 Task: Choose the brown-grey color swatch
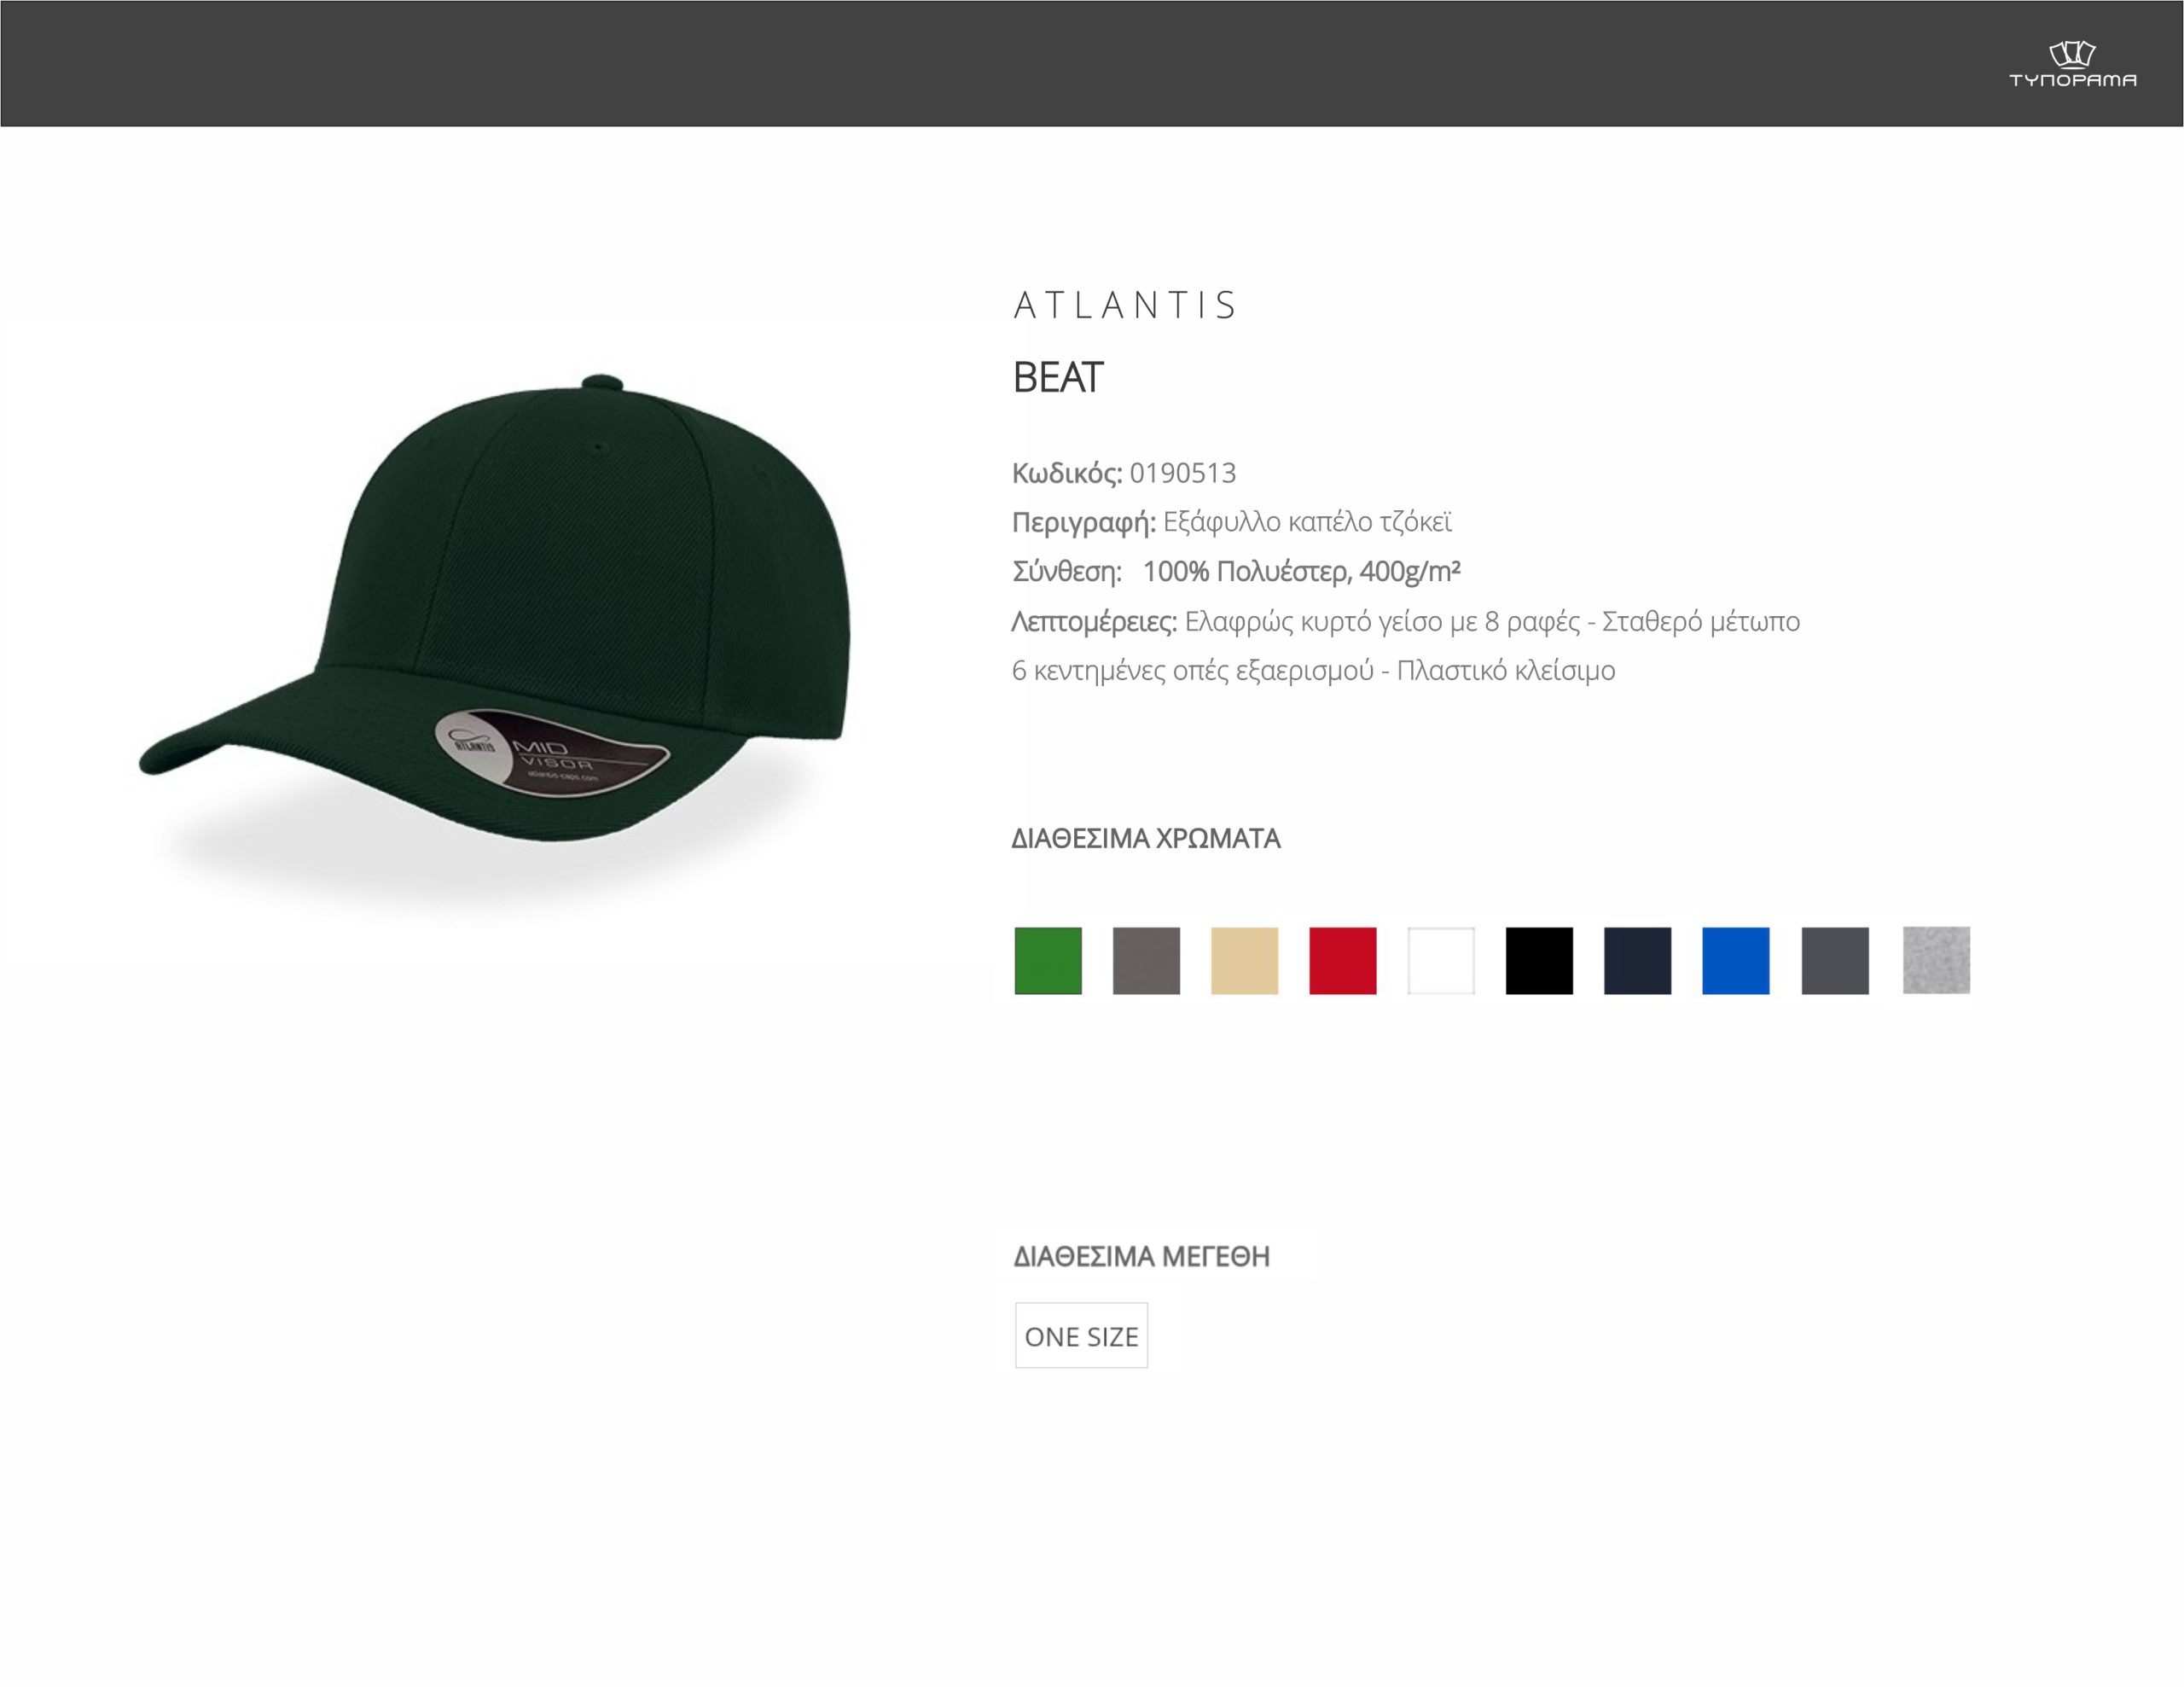[1146, 960]
